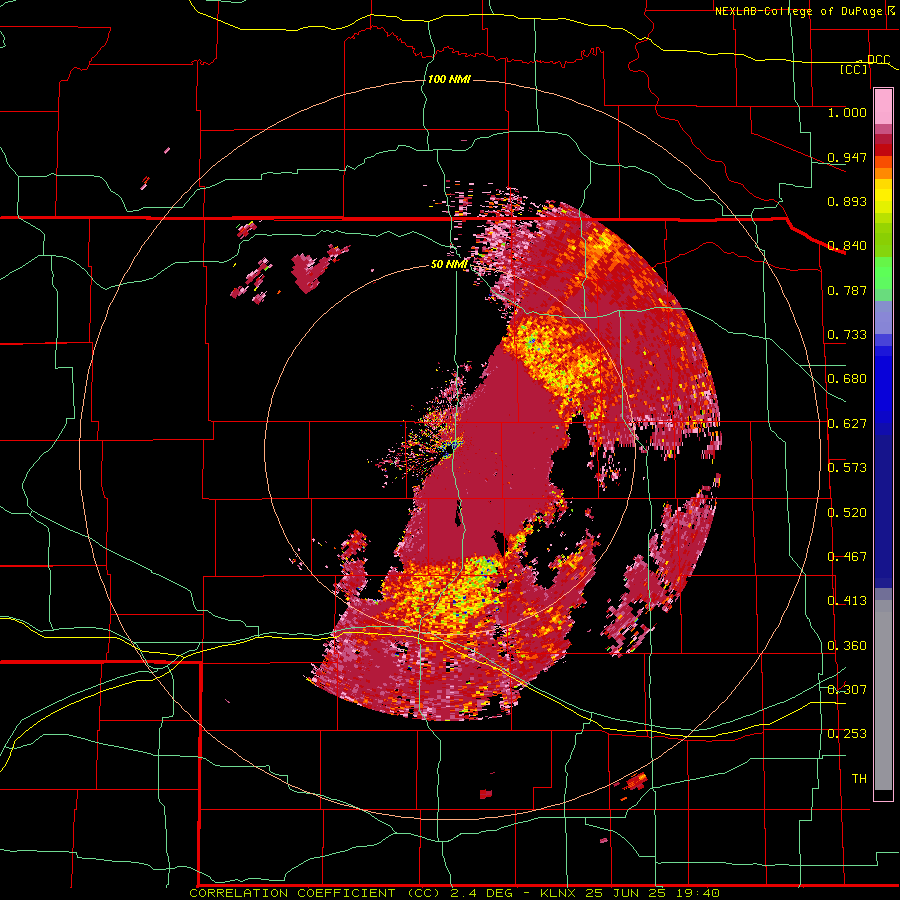Image resolution: width=900 pixels, height=900 pixels.
Task: Click the 0.627 color scale label
Action: 847,424
